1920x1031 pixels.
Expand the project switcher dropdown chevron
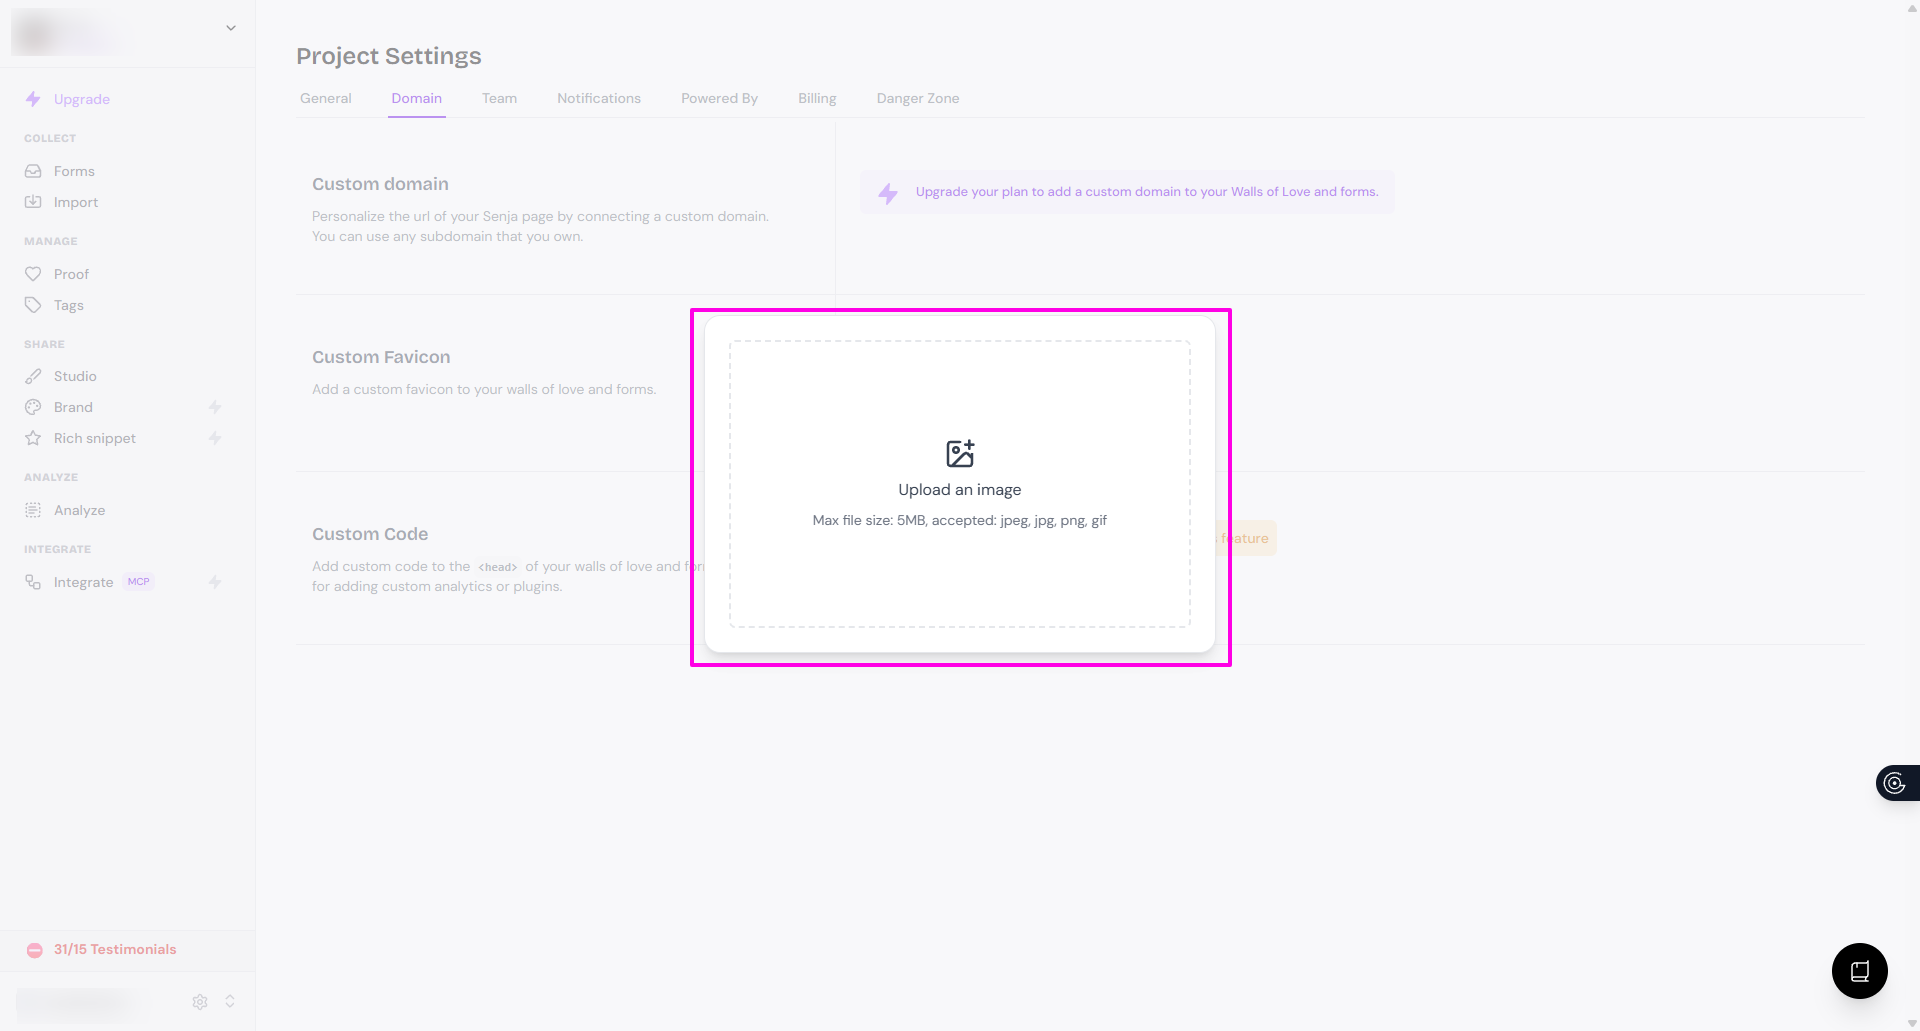[x=231, y=28]
